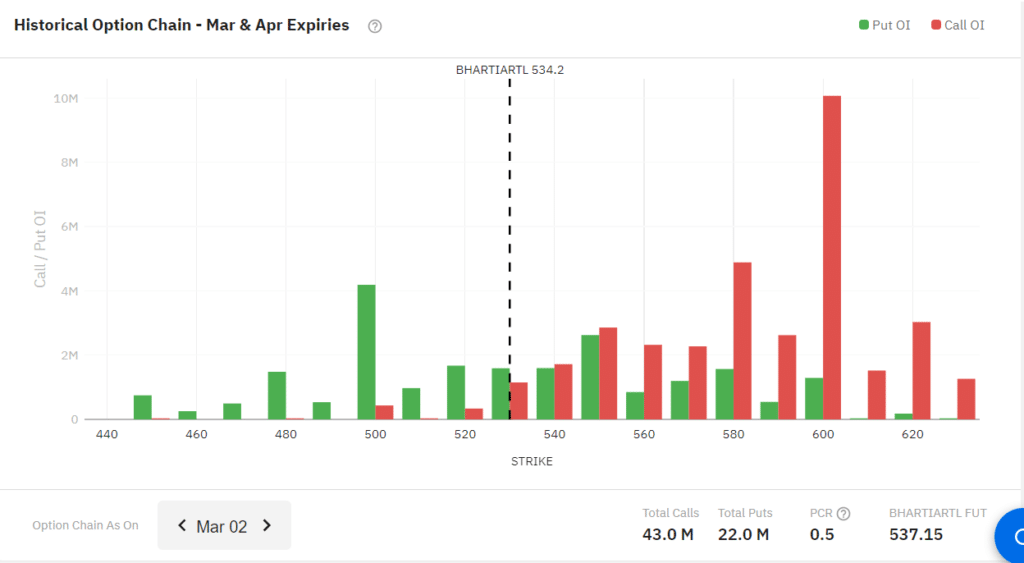
Task: Open help icon beside chart title
Action: [375, 27]
